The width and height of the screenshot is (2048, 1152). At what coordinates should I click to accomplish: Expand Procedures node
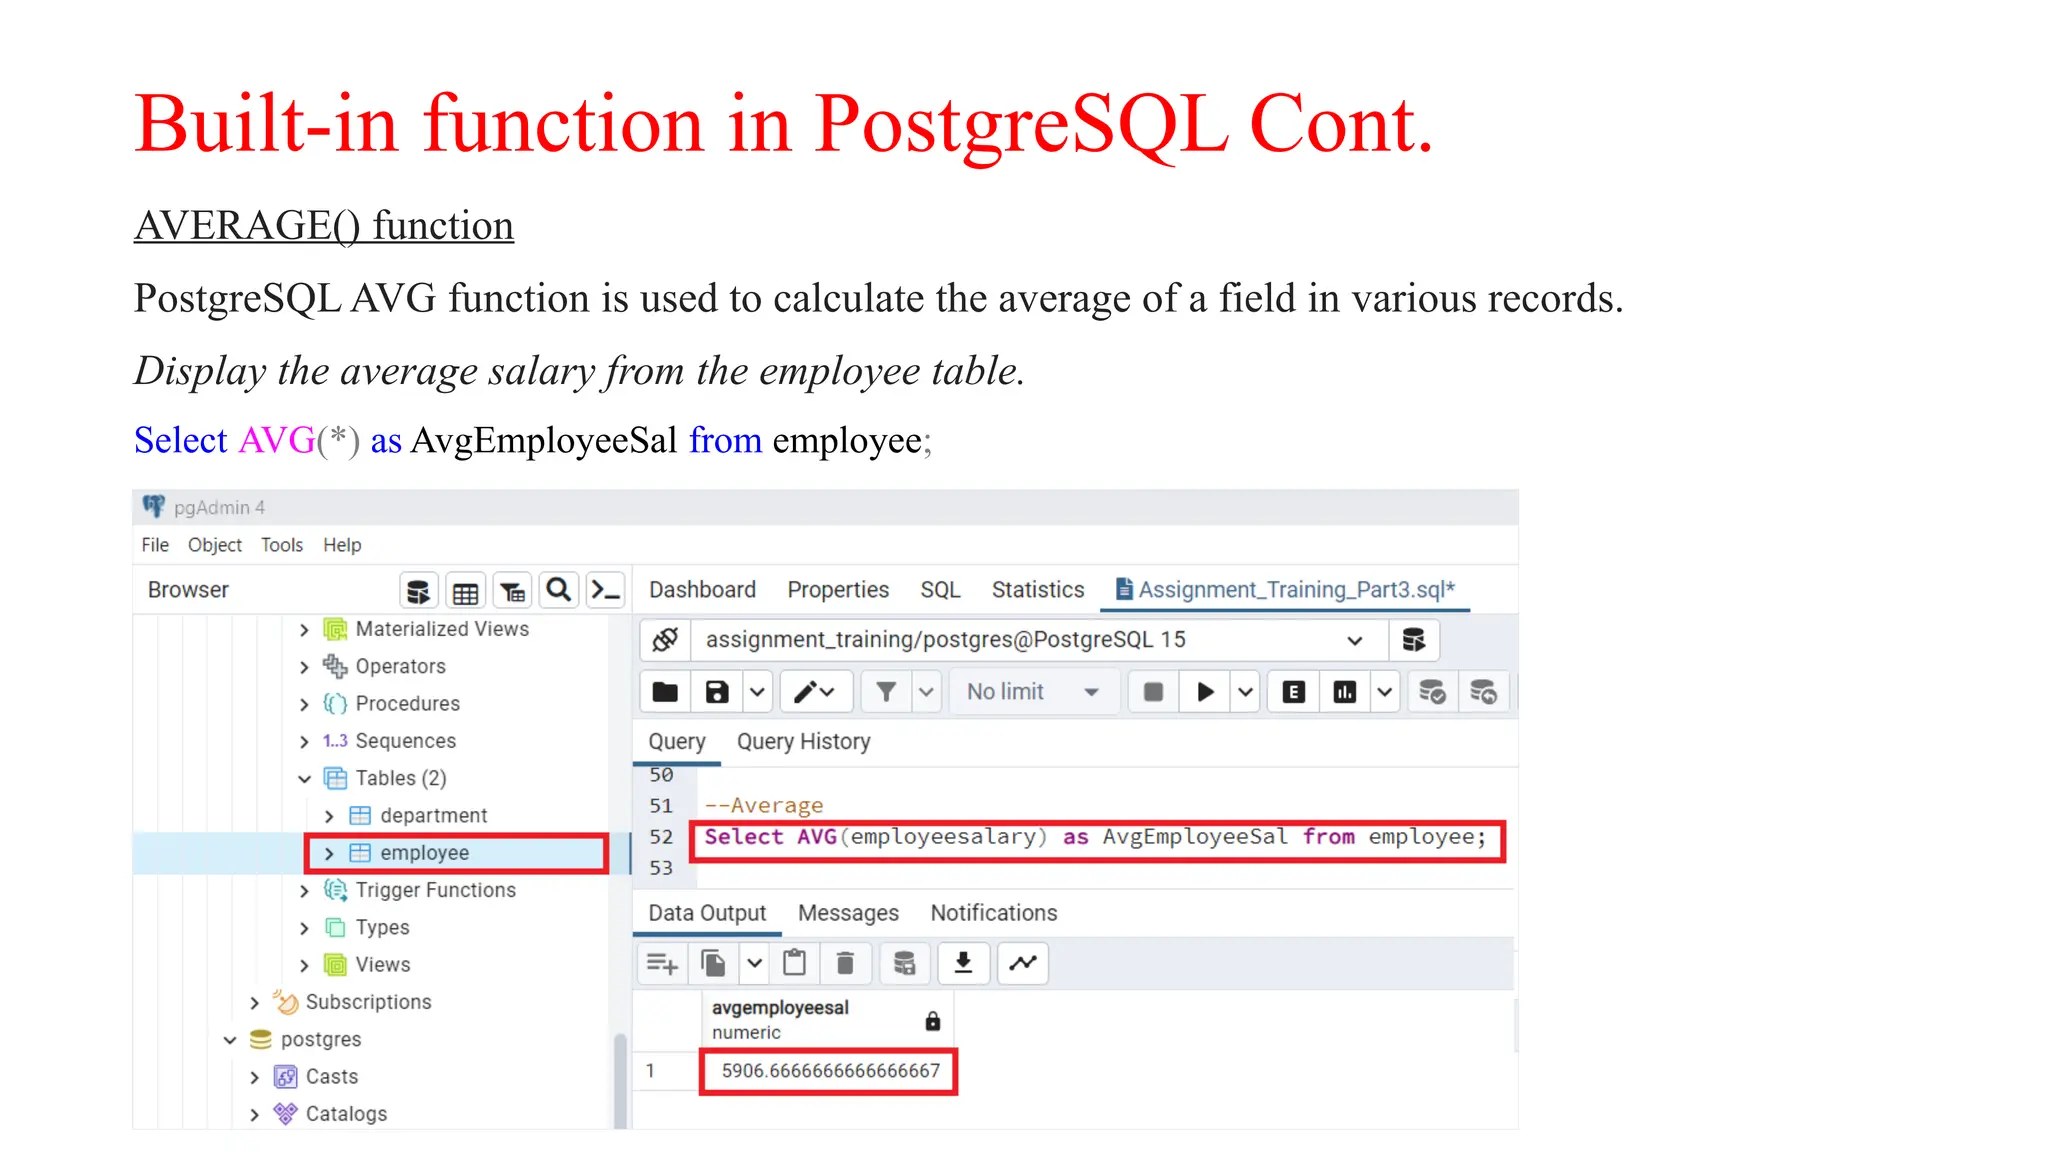click(304, 705)
